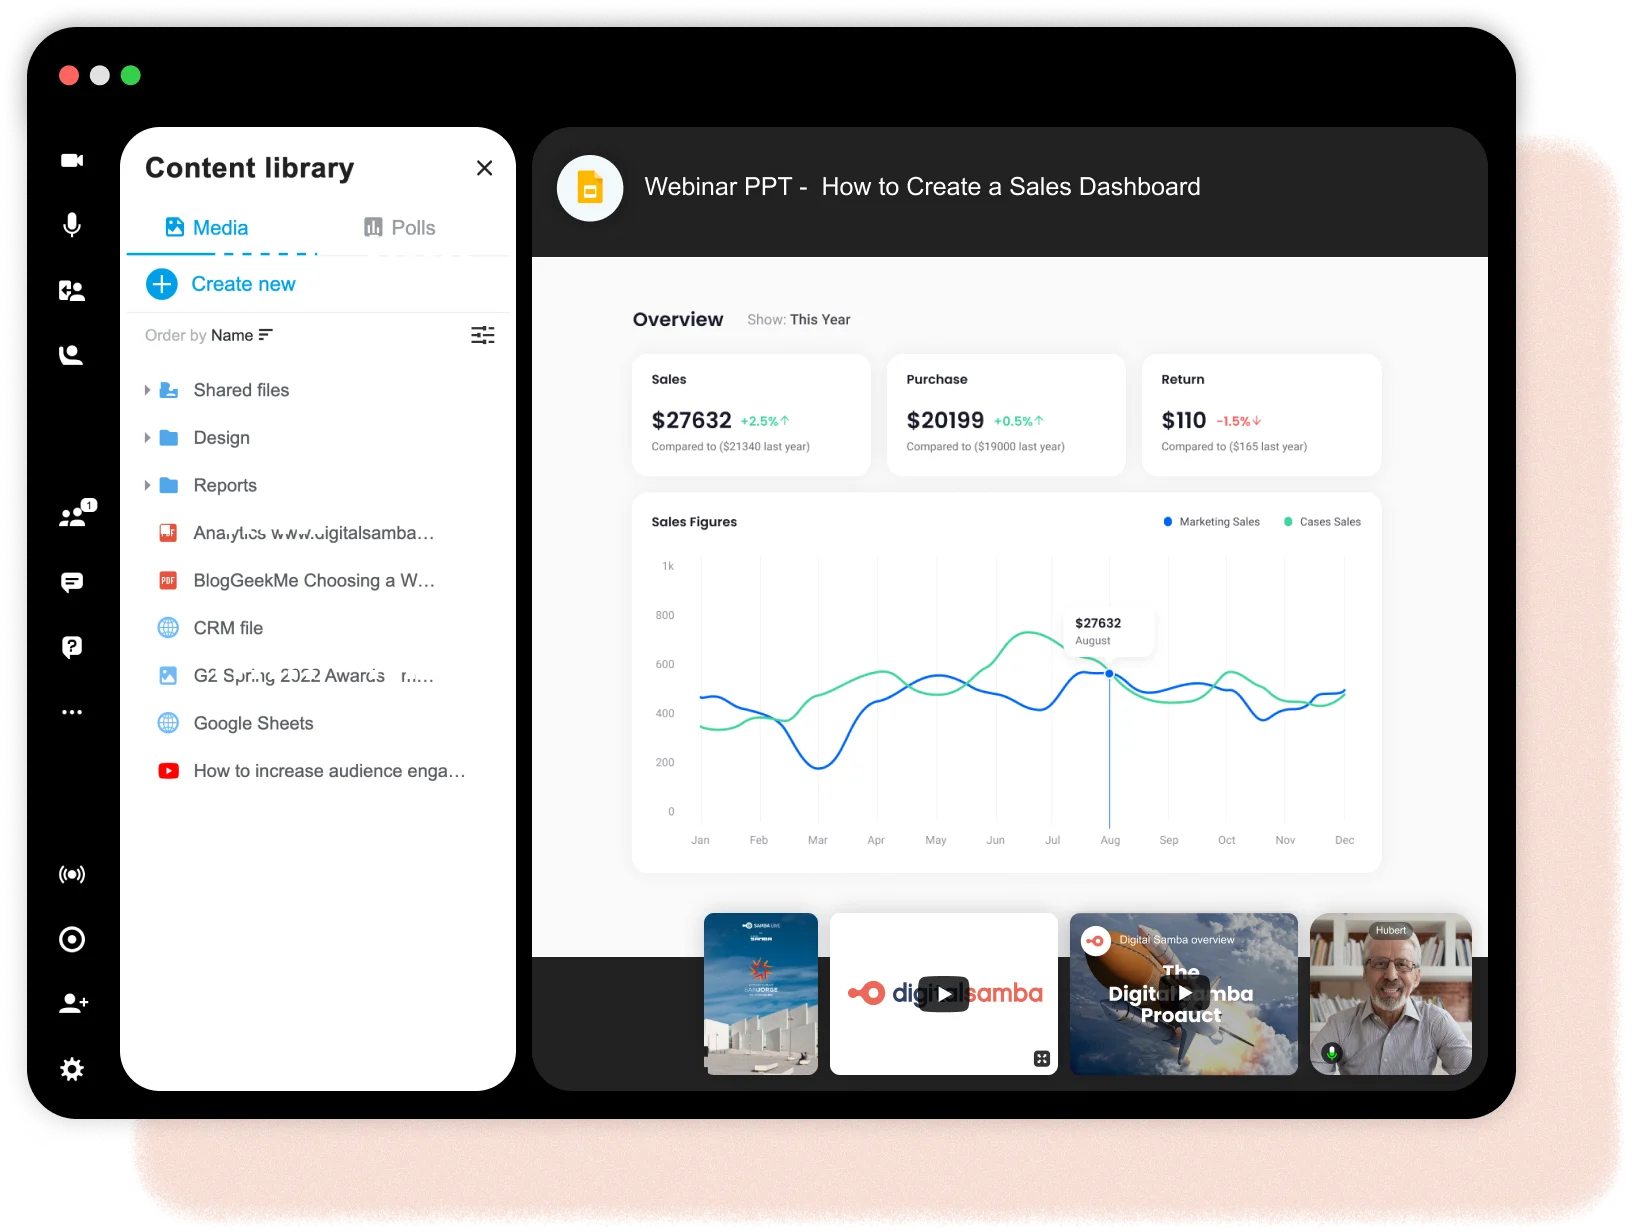
Task: Open the Q&A question mark icon
Action: coord(72,647)
